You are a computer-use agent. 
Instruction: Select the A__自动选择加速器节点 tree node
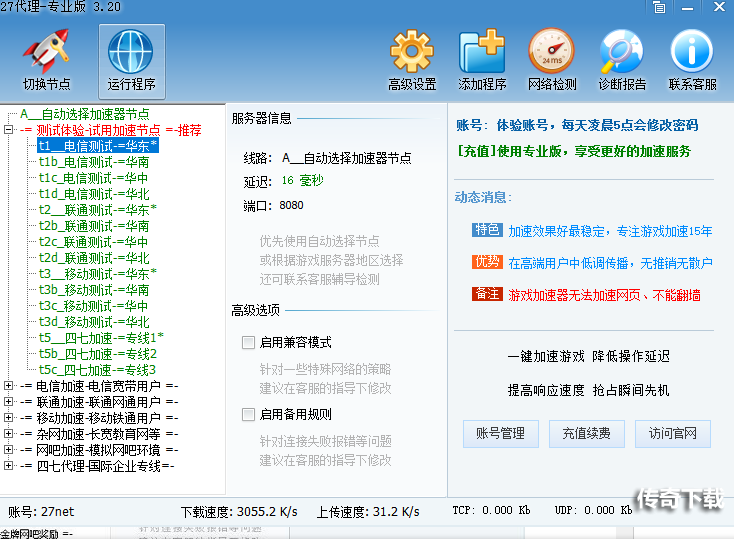click(x=85, y=114)
